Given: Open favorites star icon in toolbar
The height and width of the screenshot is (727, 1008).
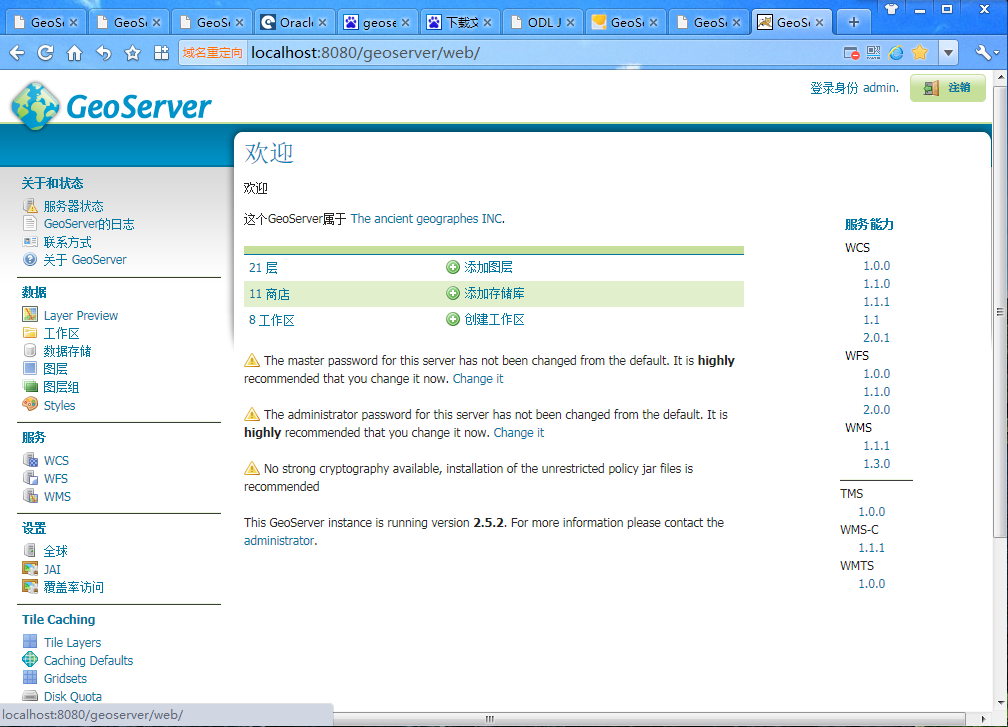Looking at the screenshot, I should pos(132,53).
